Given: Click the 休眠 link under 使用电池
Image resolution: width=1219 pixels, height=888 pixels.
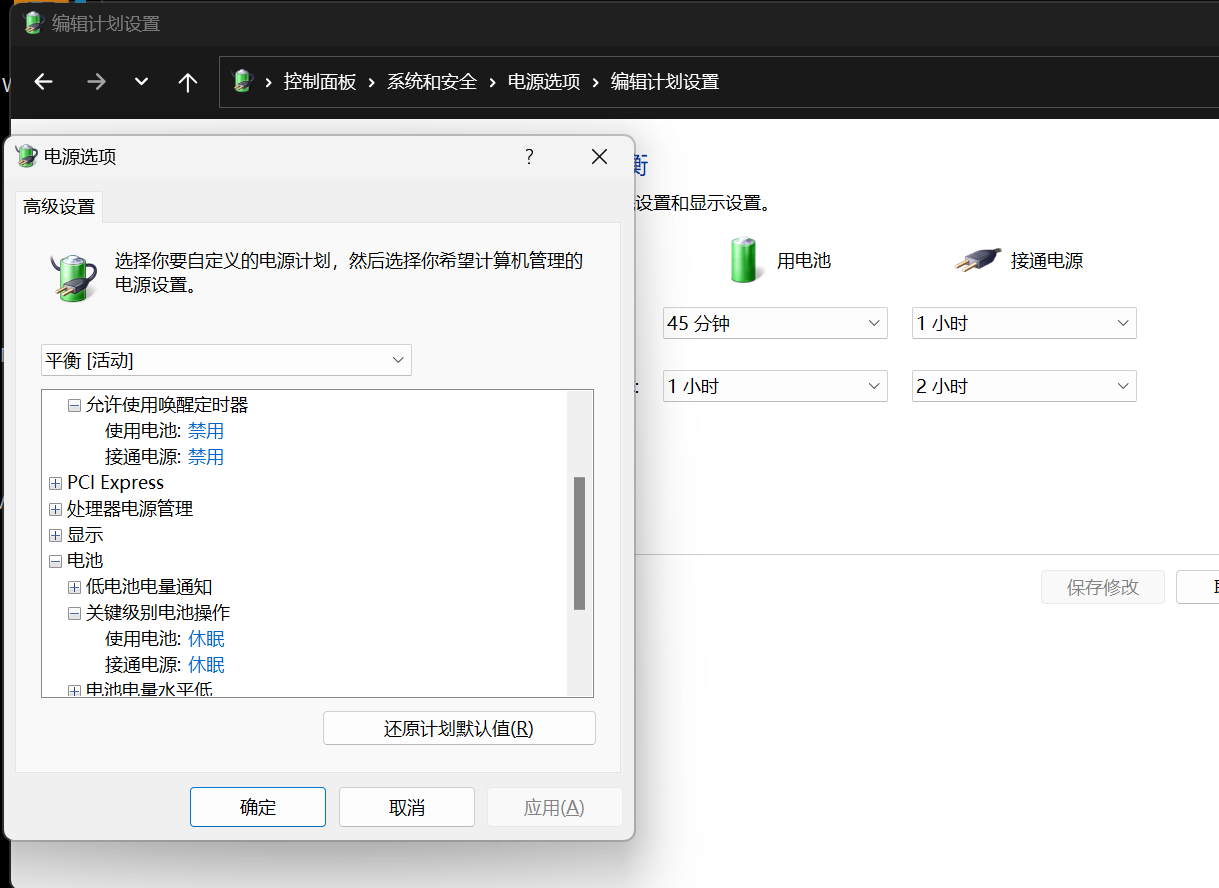Looking at the screenshot, I should click(x=206, y=638).
